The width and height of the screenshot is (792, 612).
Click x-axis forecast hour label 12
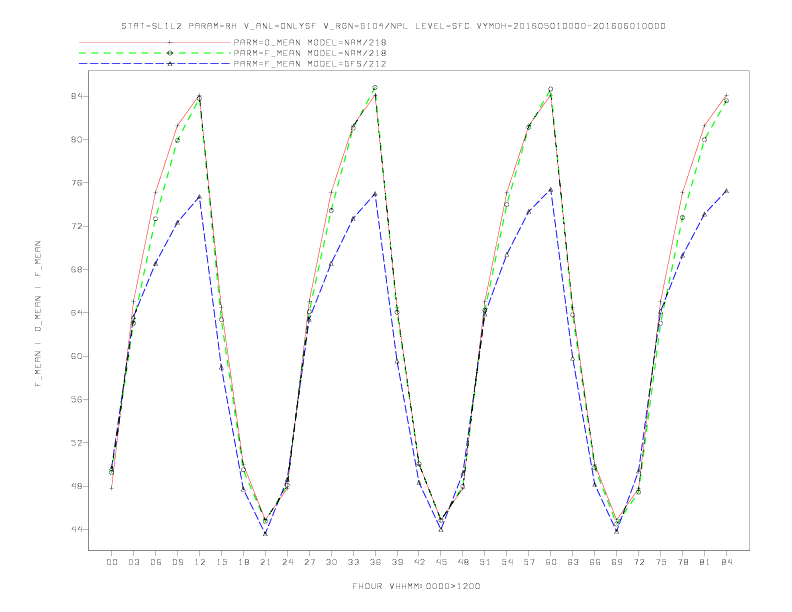[x=200, y=562]
